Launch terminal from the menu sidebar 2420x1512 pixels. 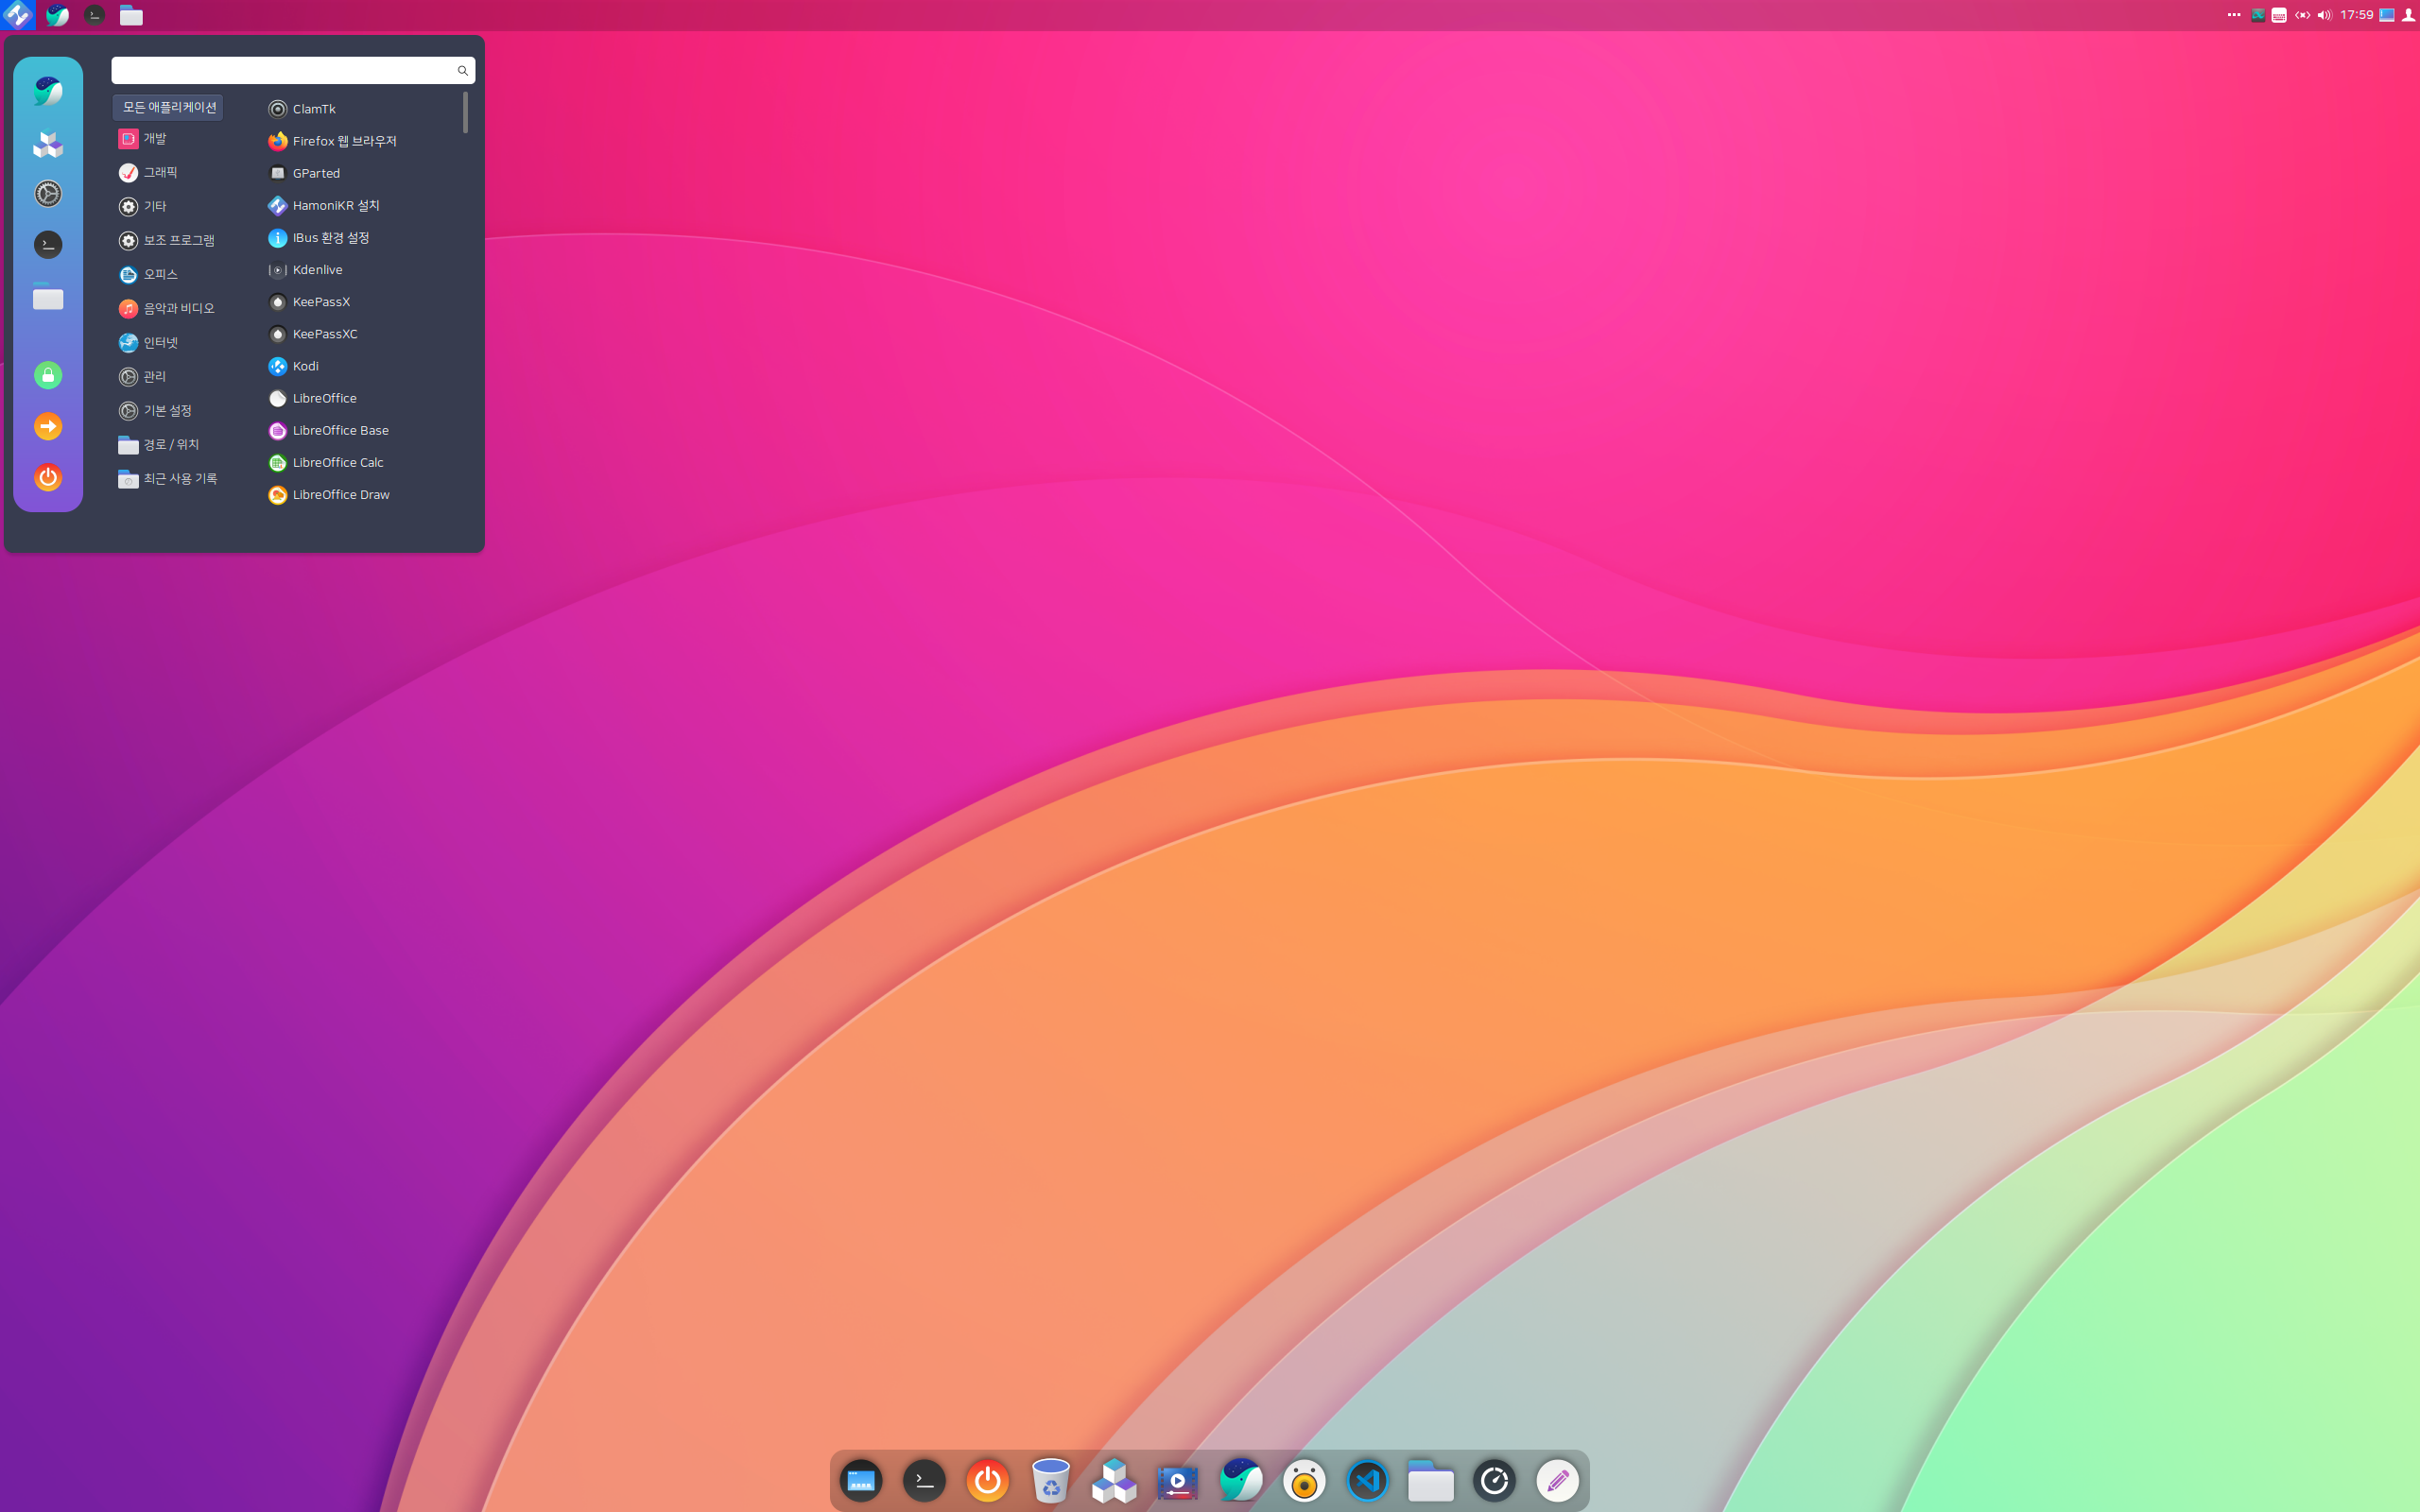[48, 245]
